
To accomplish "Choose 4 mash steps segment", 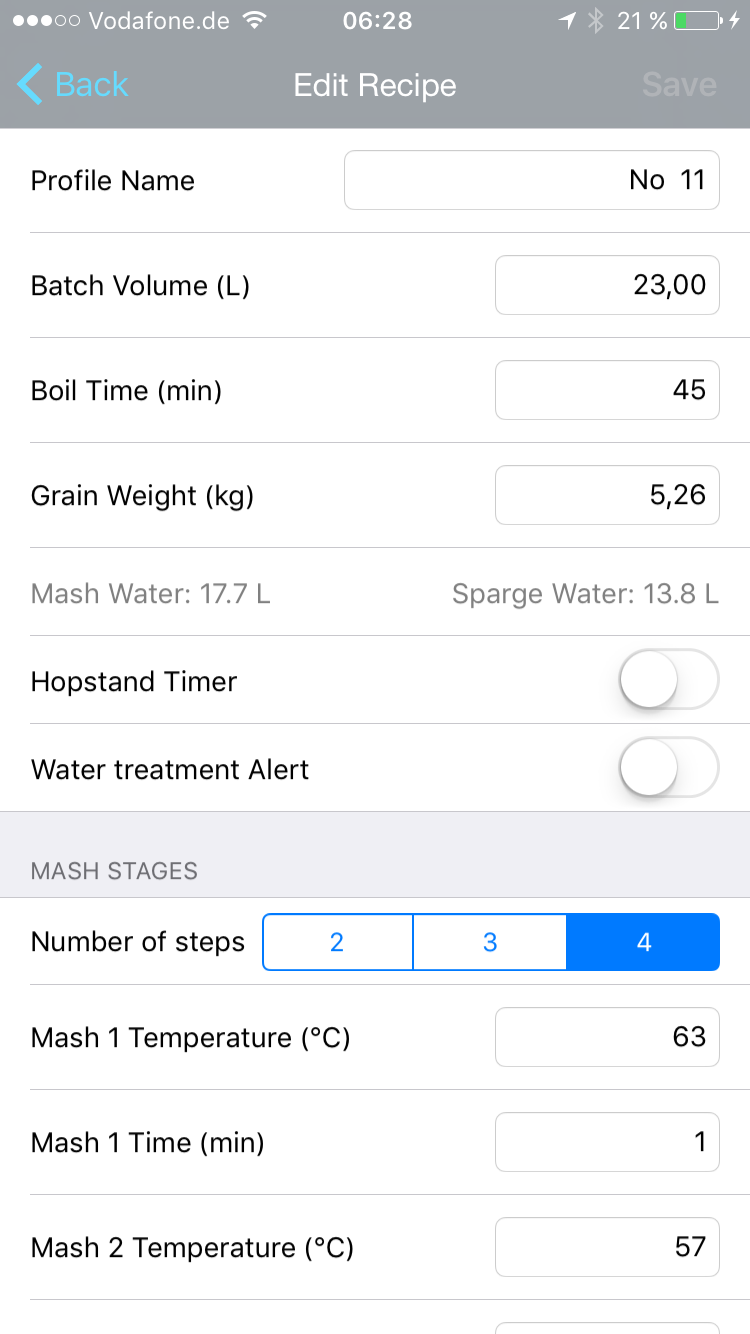I will pos(643,942).
